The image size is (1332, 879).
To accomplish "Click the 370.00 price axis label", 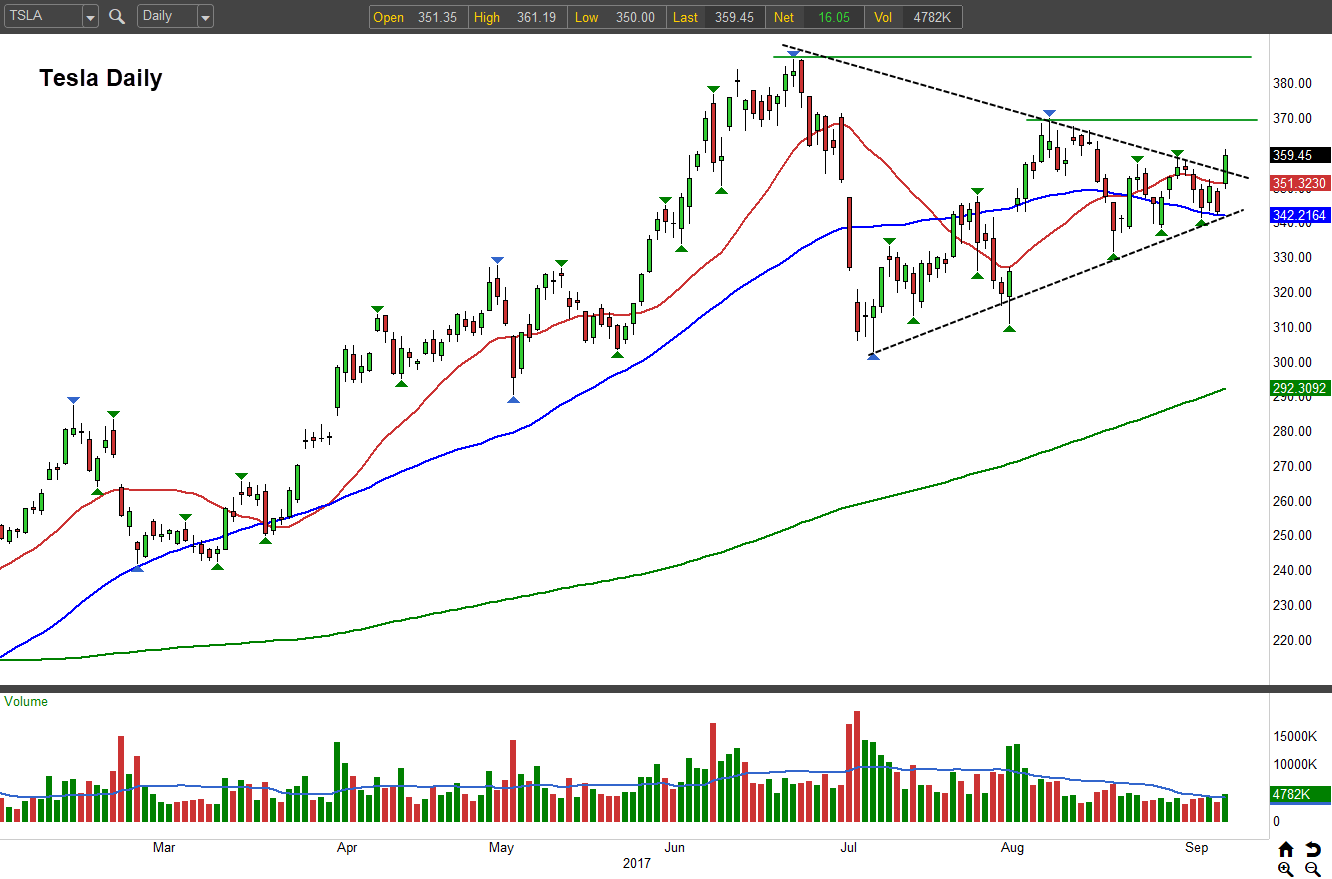I will coord(1291,119).
